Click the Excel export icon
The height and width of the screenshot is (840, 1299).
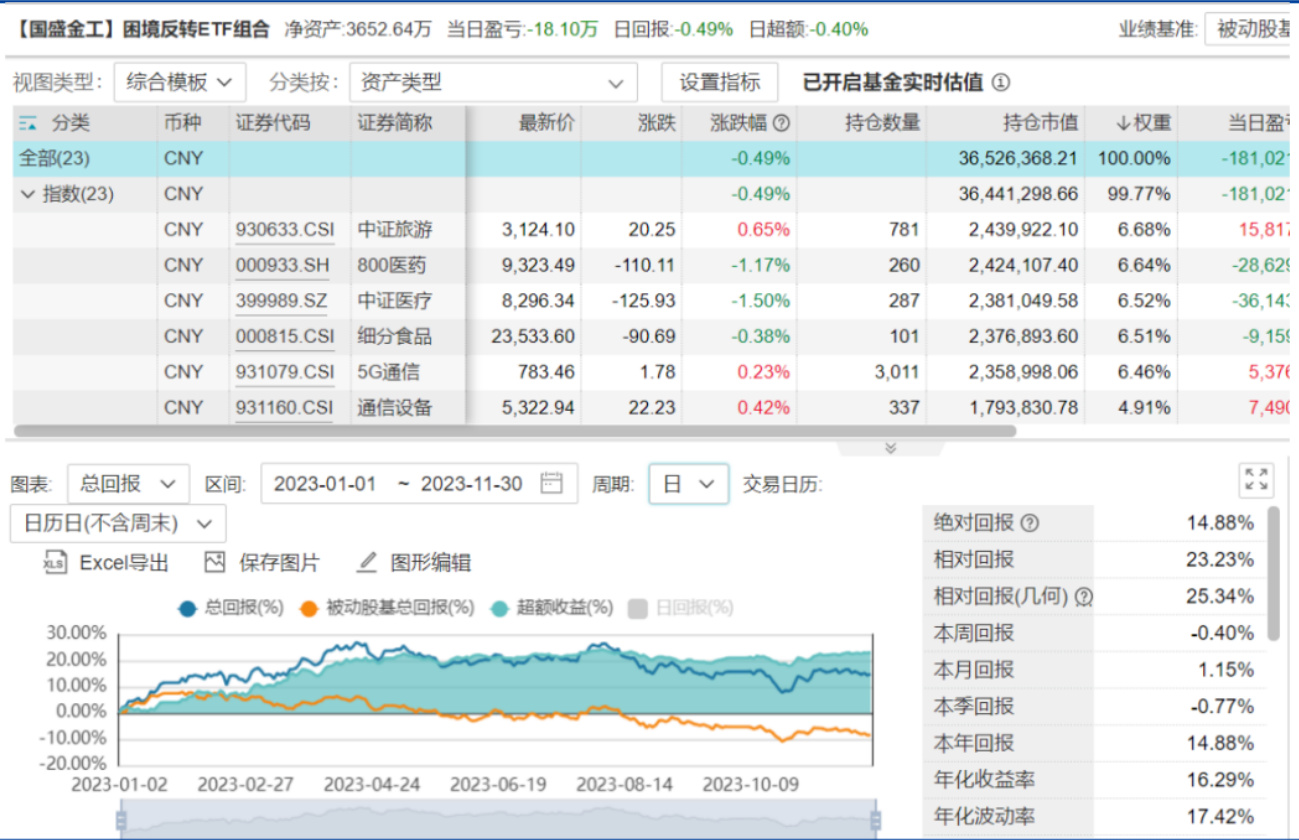tap(54, 563)
